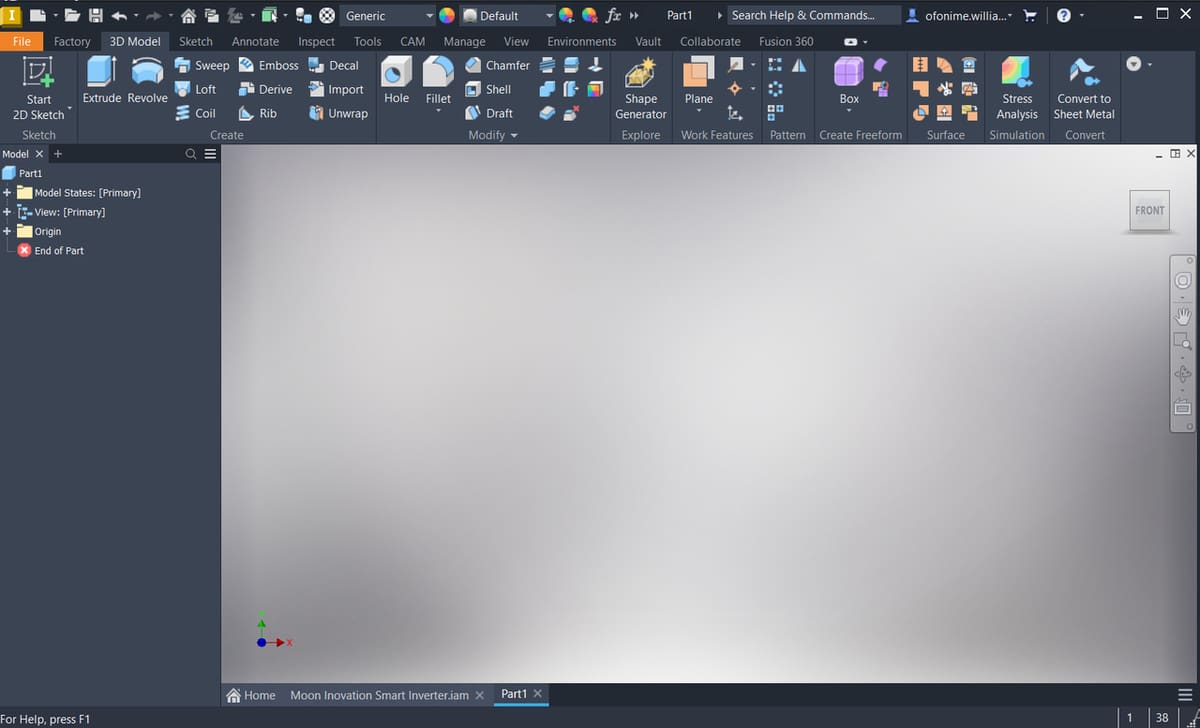Screen dimensions: 1200x728
Task: Select End of Part marker
Action: [x=51, y=250]
